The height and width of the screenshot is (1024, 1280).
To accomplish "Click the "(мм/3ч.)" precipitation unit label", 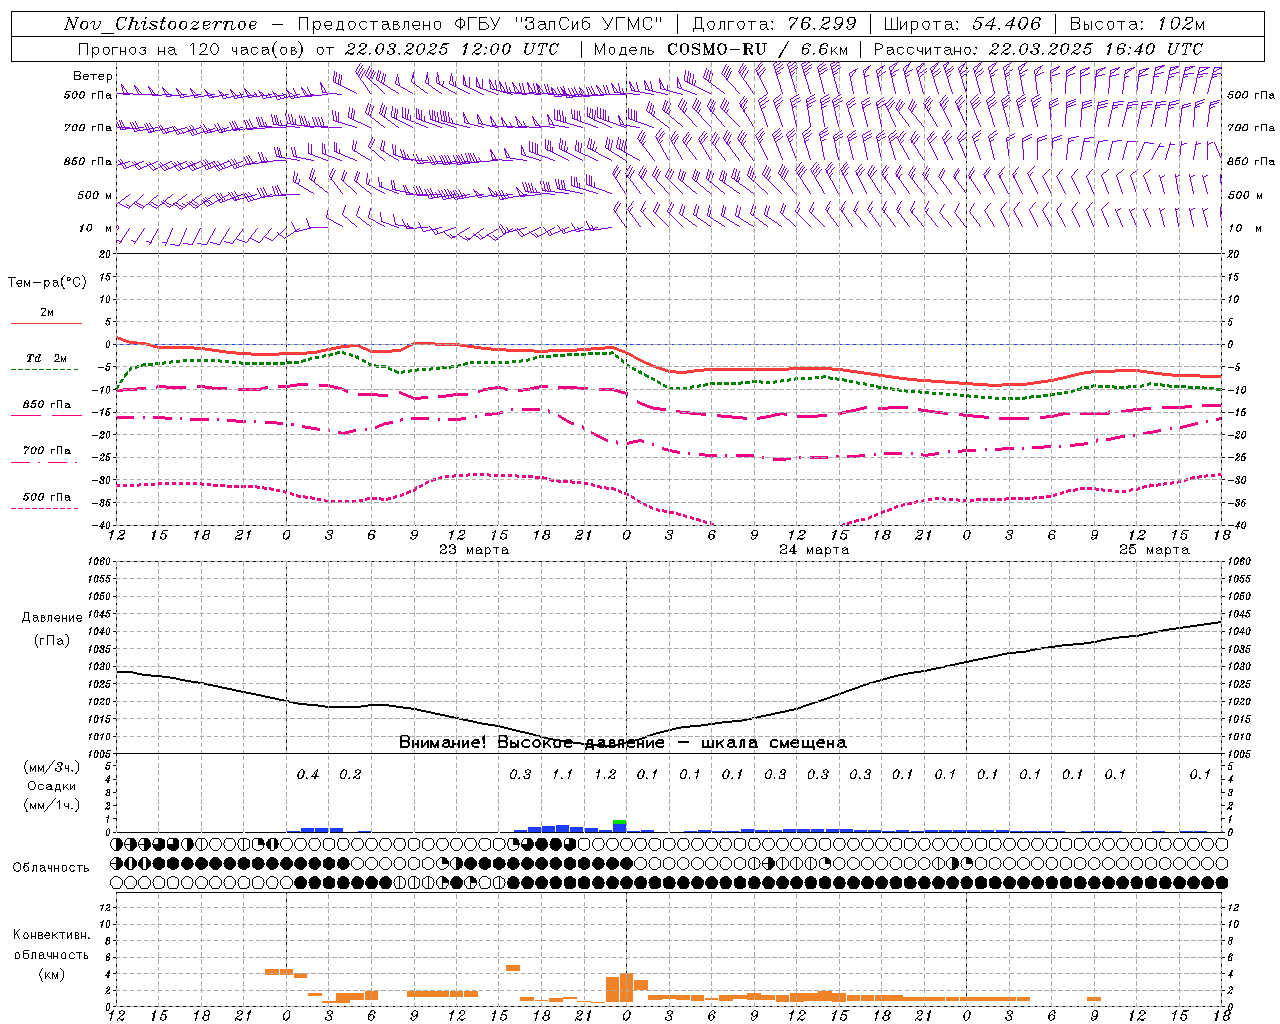I will coord(52,767).
